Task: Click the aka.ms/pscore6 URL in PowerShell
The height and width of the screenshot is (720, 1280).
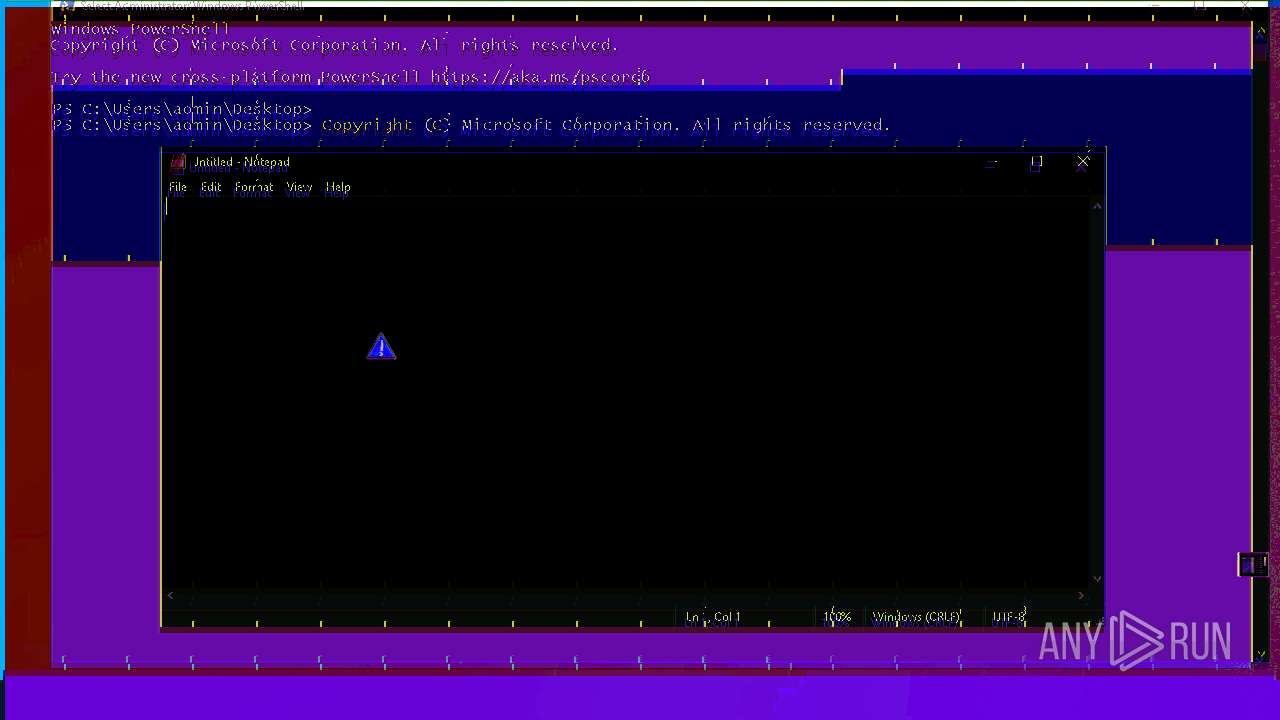Action: pos(541,77)
